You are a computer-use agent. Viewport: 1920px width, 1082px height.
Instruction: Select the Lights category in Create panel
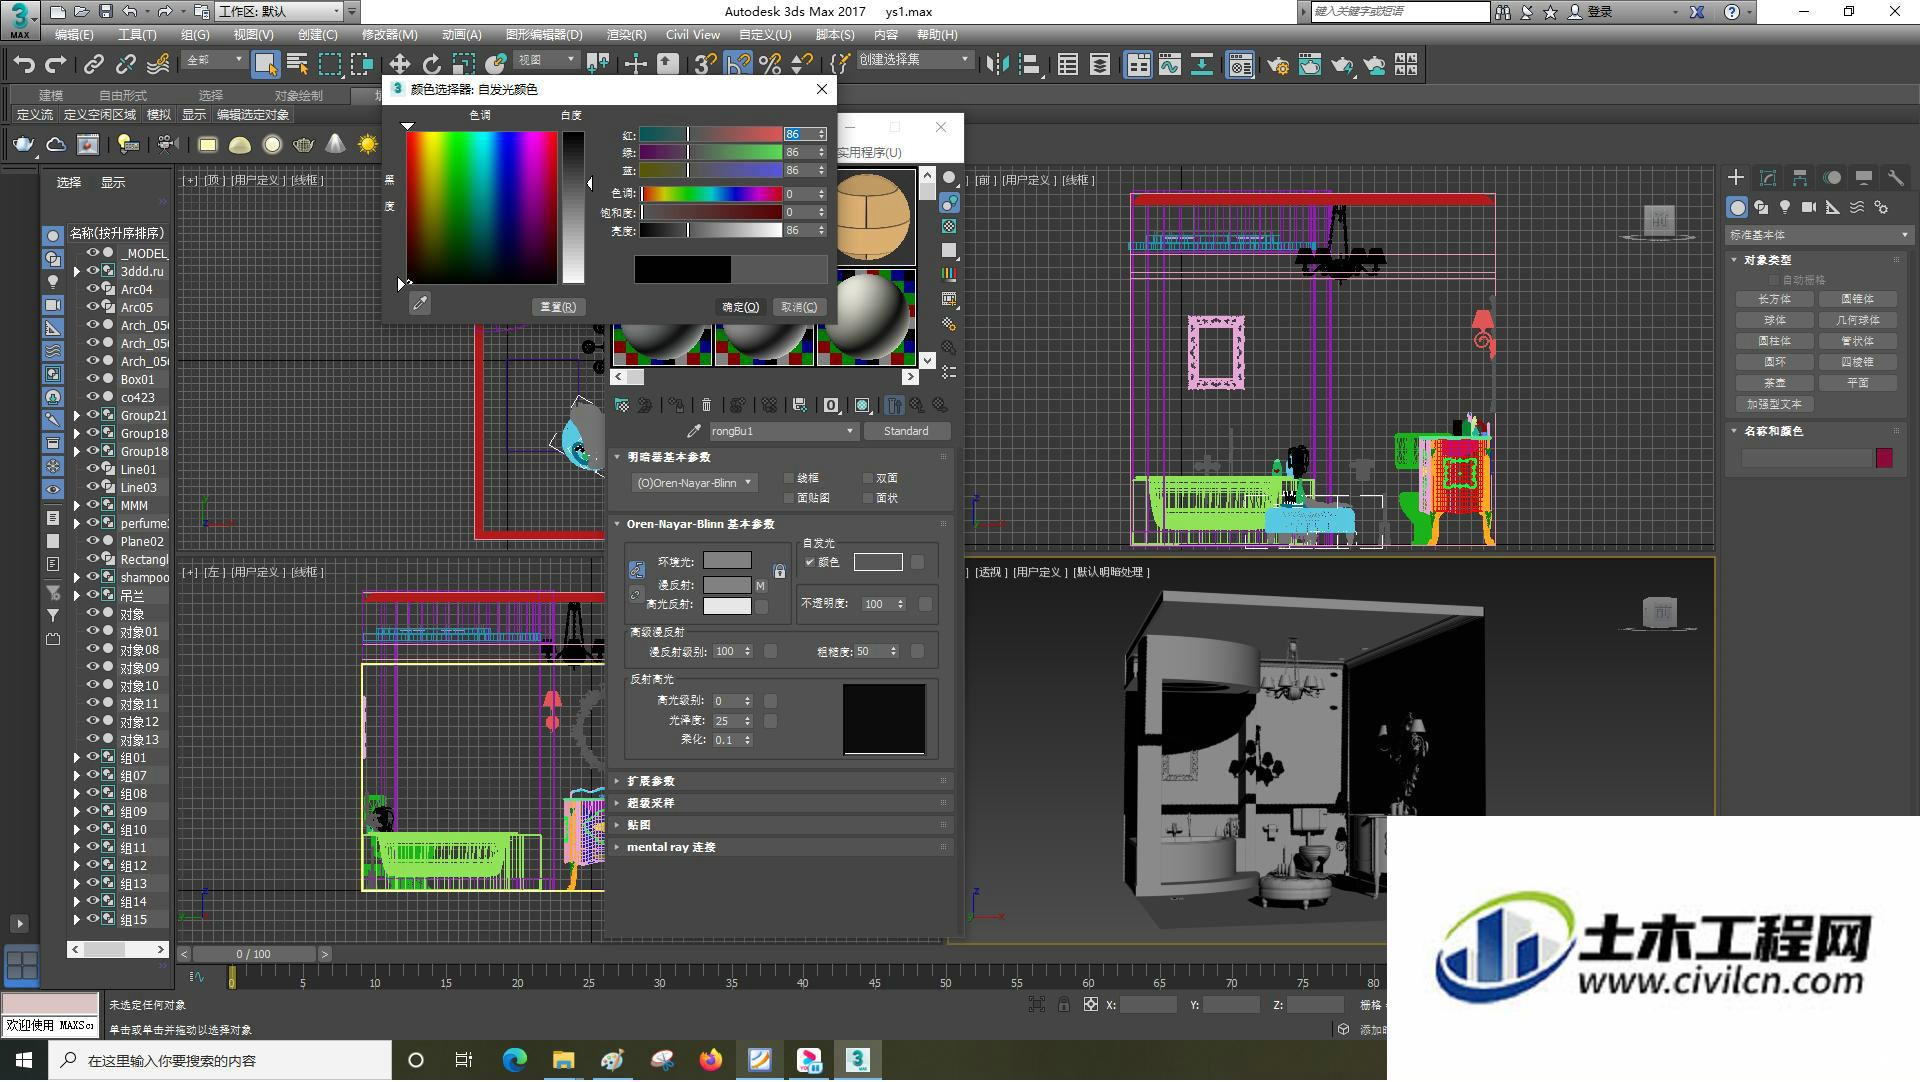1785,207
